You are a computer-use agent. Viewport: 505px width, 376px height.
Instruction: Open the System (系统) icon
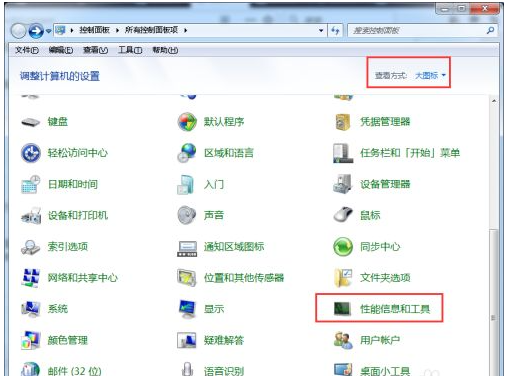tap(31, 309)
